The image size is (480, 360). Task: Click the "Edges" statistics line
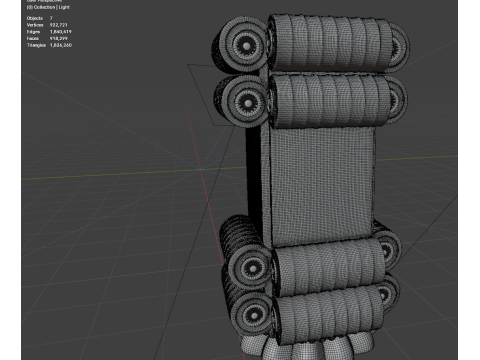(x=49, y=32)
